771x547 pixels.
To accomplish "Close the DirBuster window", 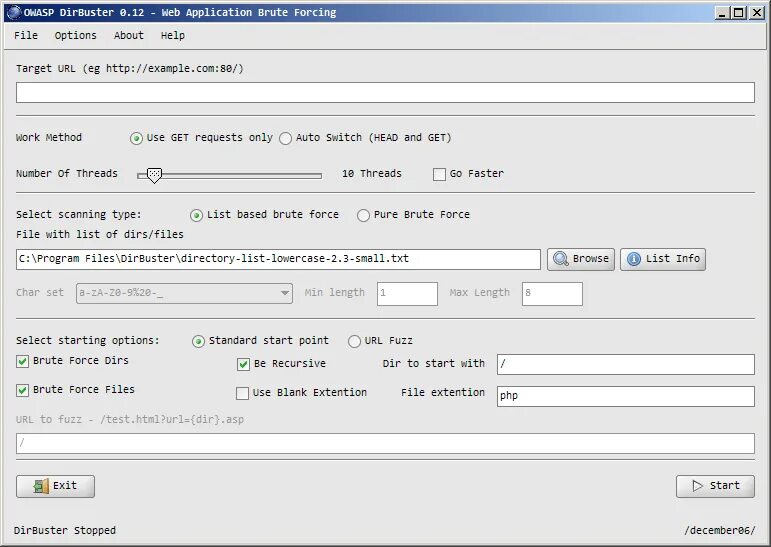I will click(x=757, y=13).
